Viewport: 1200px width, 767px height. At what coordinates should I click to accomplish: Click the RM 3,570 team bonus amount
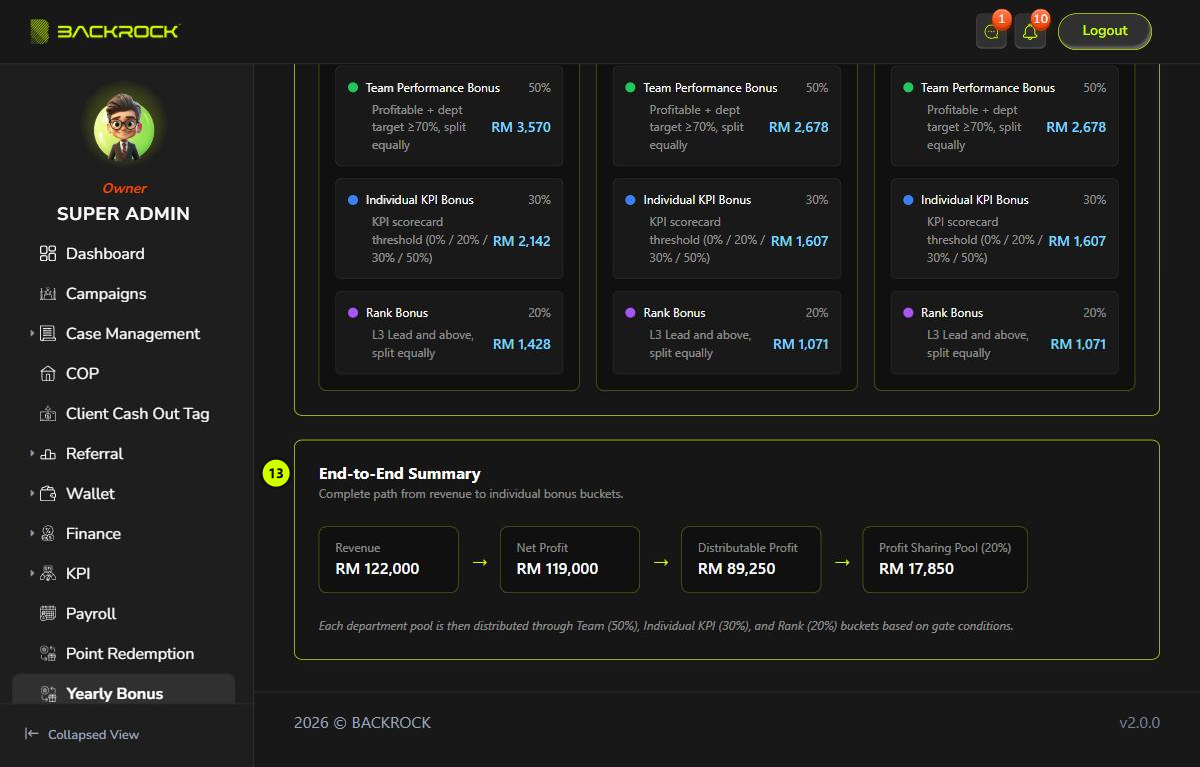click(x=521, y=128)
